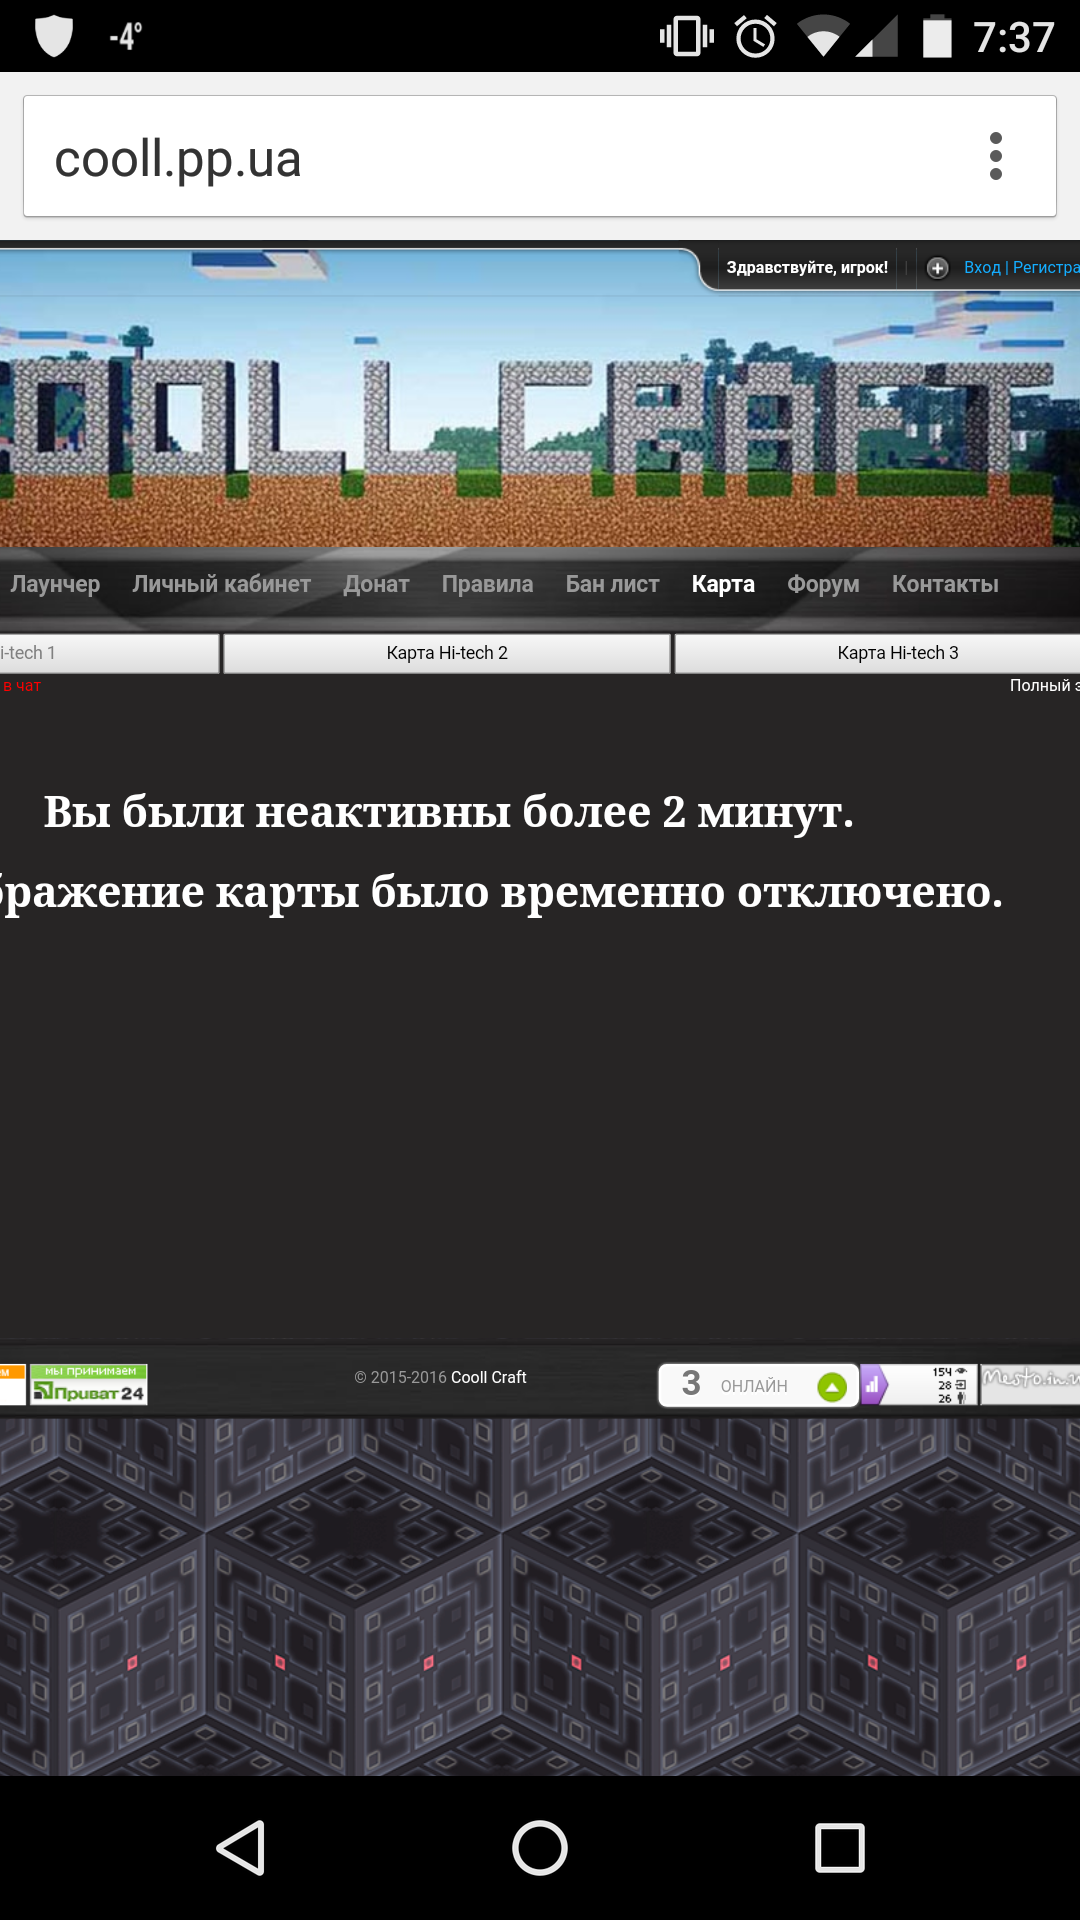Go to Личный кабинет page
Image resolution: width=1080 pixels, height=1920 pixels.
pyautogui.click(x=221, y=584)
